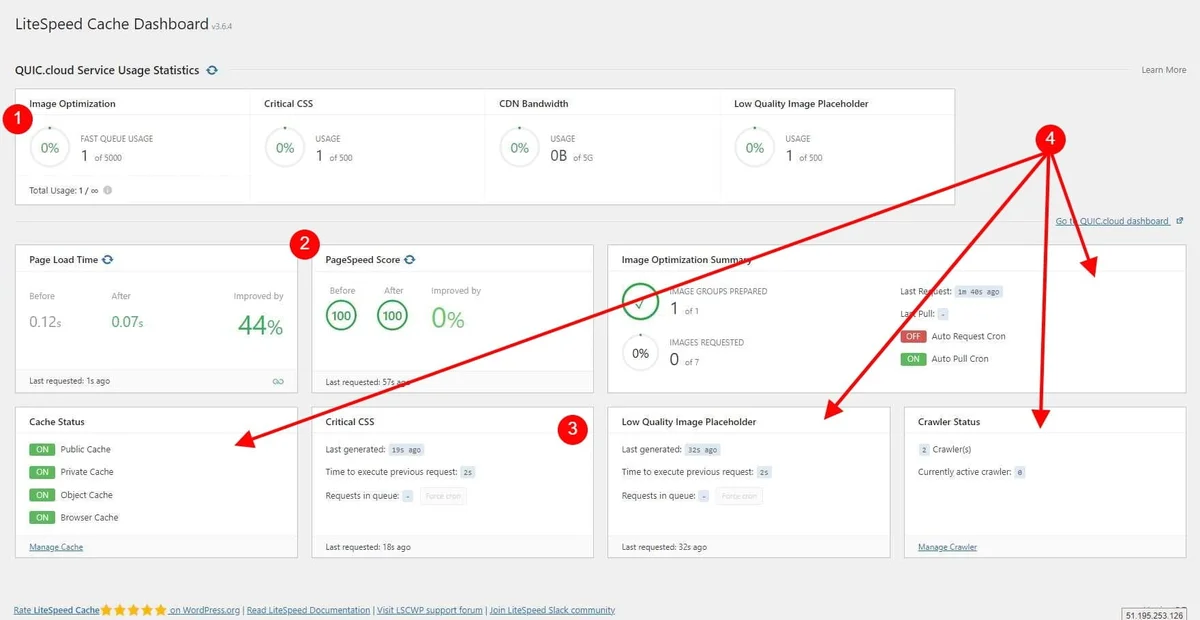Click the Learn More link

click(1163, 70)
